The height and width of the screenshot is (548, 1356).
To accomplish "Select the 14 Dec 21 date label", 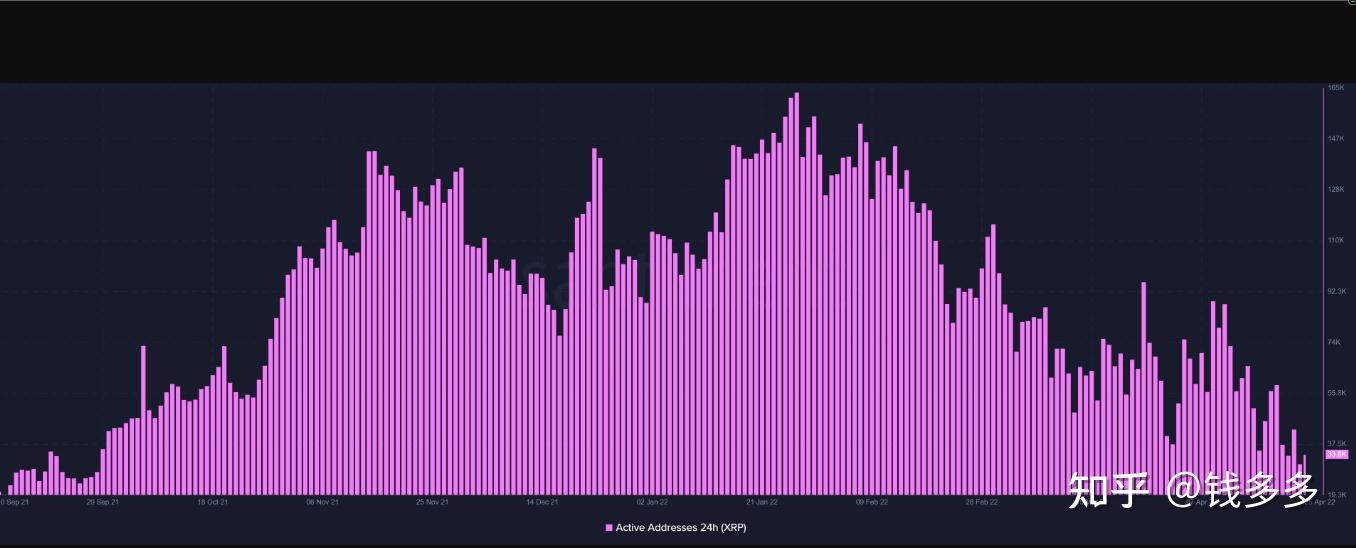I will click(x=542, y=502).
